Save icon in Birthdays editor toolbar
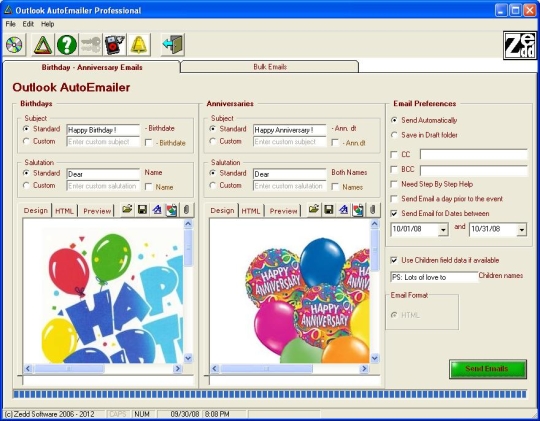 click(x=142, y=209)
